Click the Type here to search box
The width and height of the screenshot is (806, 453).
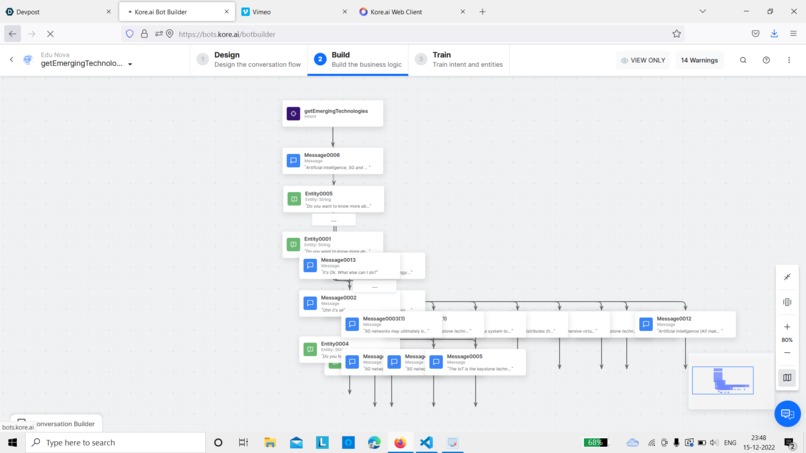(116, 442)
